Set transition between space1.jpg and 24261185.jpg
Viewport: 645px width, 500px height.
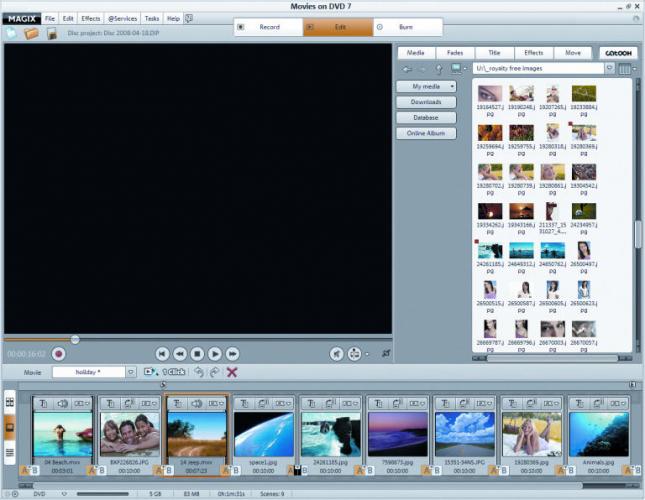[297, 470]
